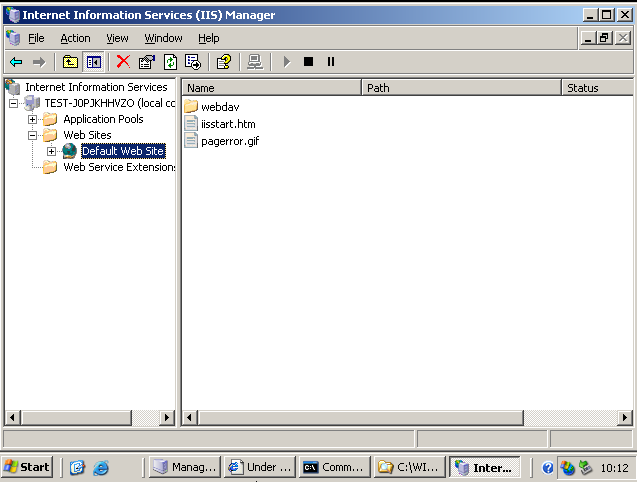Click the Start button on taskbar
Image resolution: width=637 pixels, height=482 pixels.
point(27,467)
